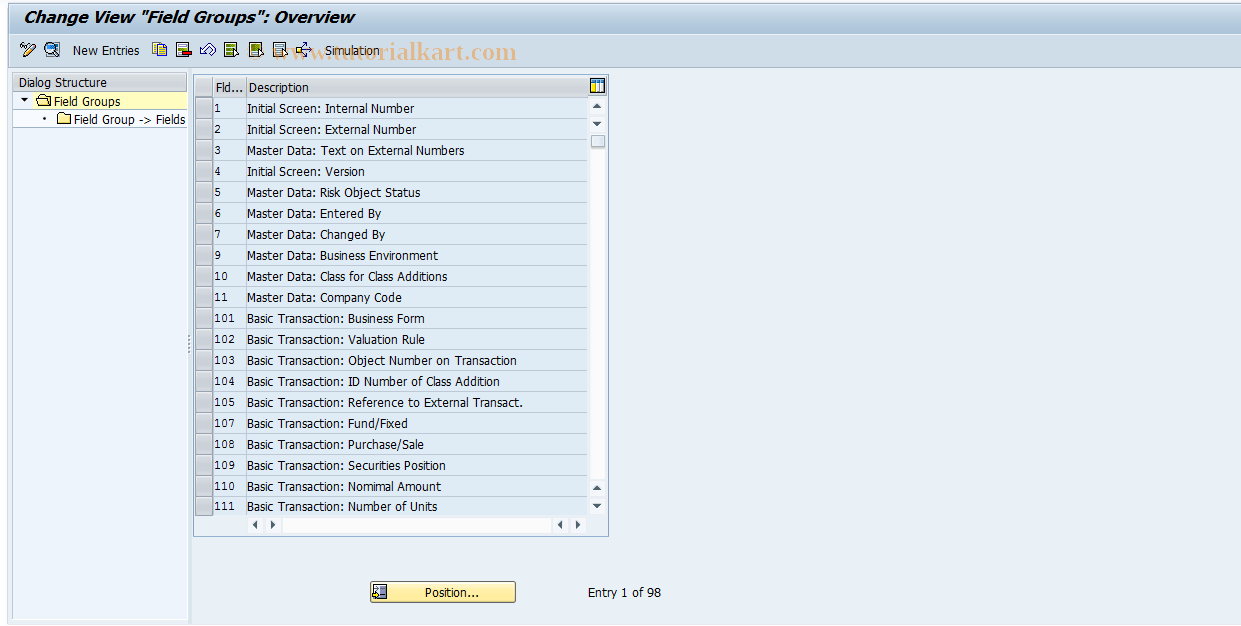Click the right-side horizontal scroll right arrow
Screen dimensions: 1241x626
coord(578,524)
